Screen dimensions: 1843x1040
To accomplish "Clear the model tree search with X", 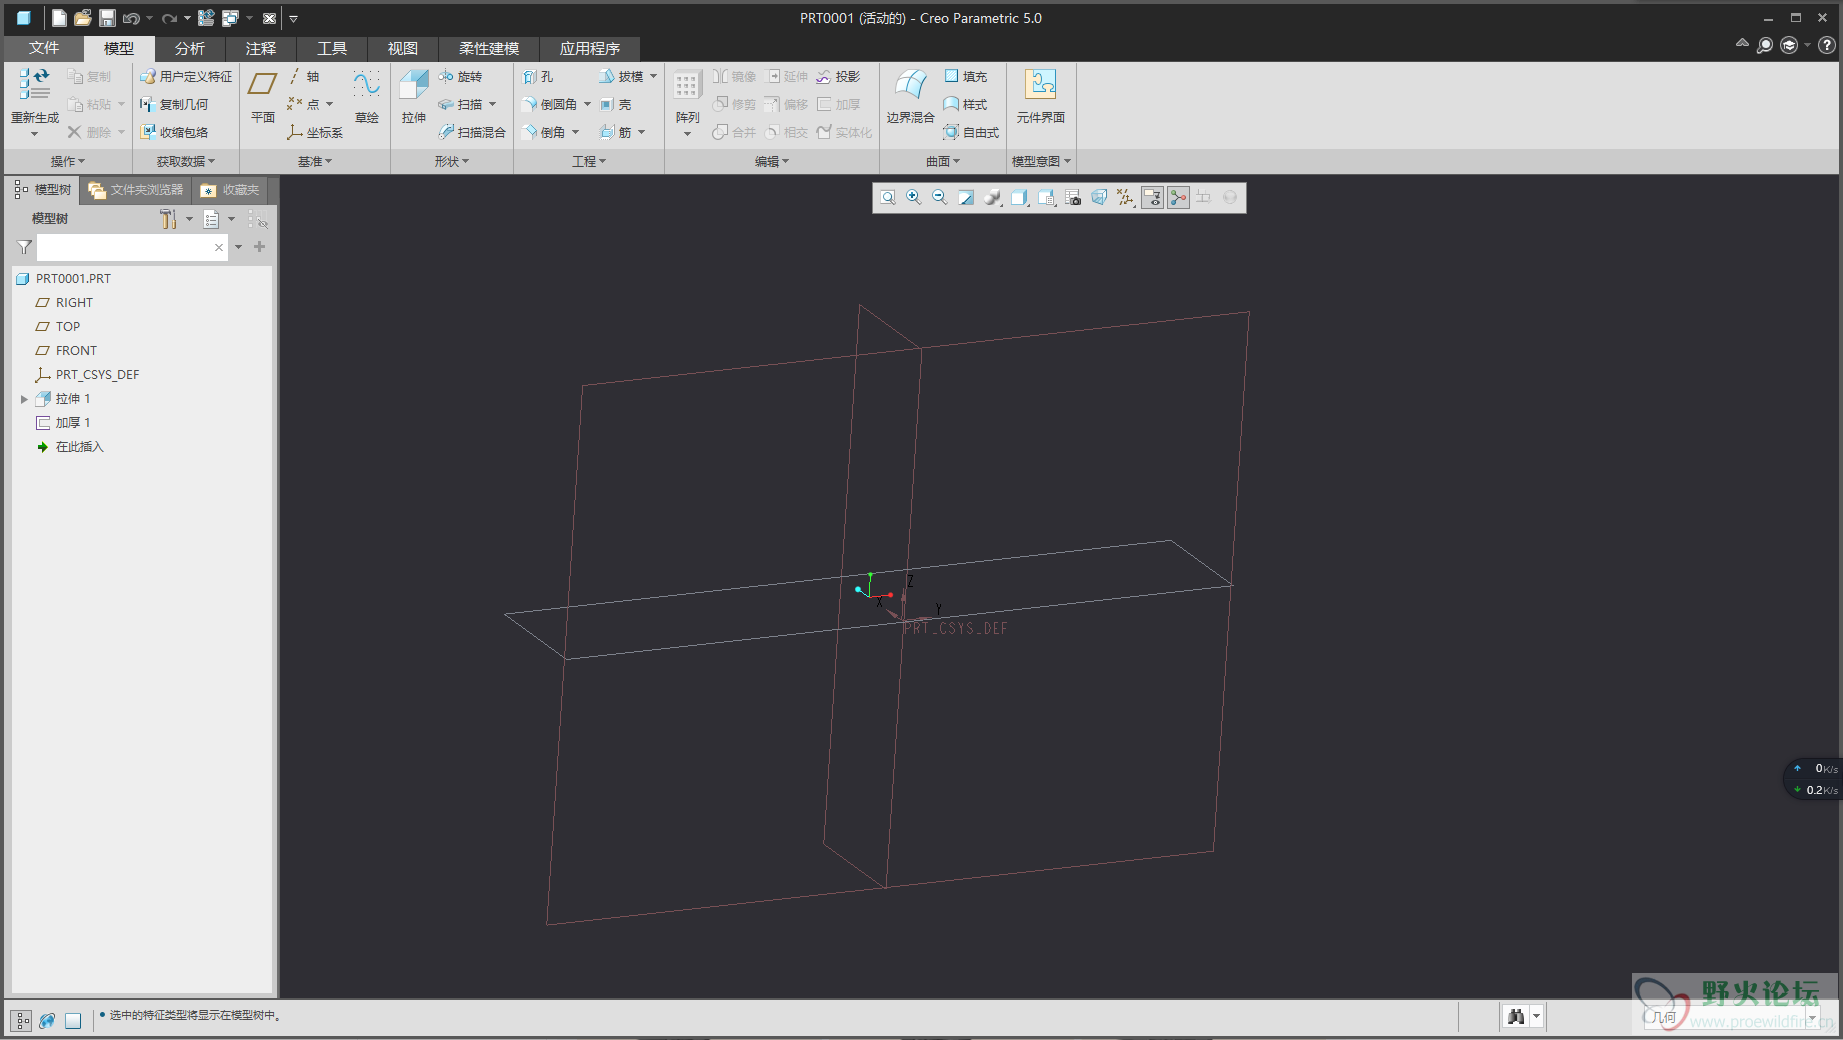I will tap(219, 247).
